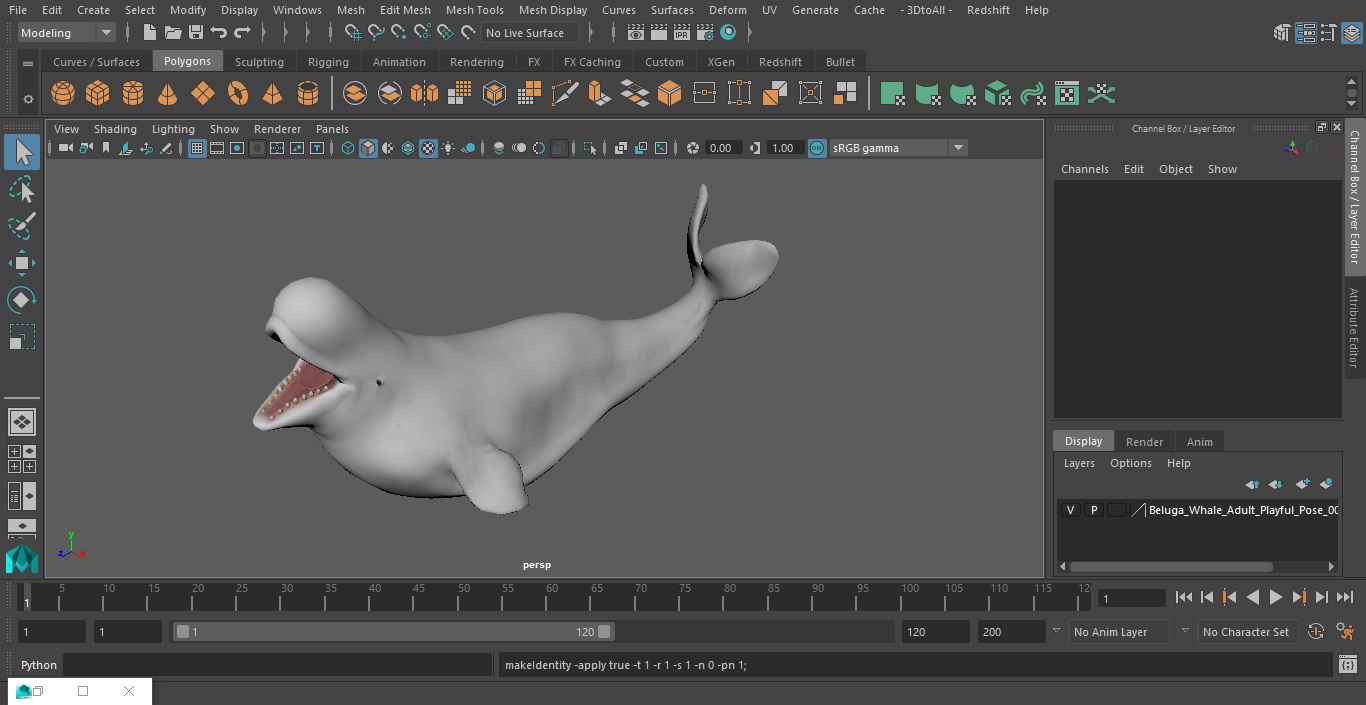Screen dimensions: 1366x705
Task: Open the File menu
Action: pyautogui.click(x=18, y=10)
